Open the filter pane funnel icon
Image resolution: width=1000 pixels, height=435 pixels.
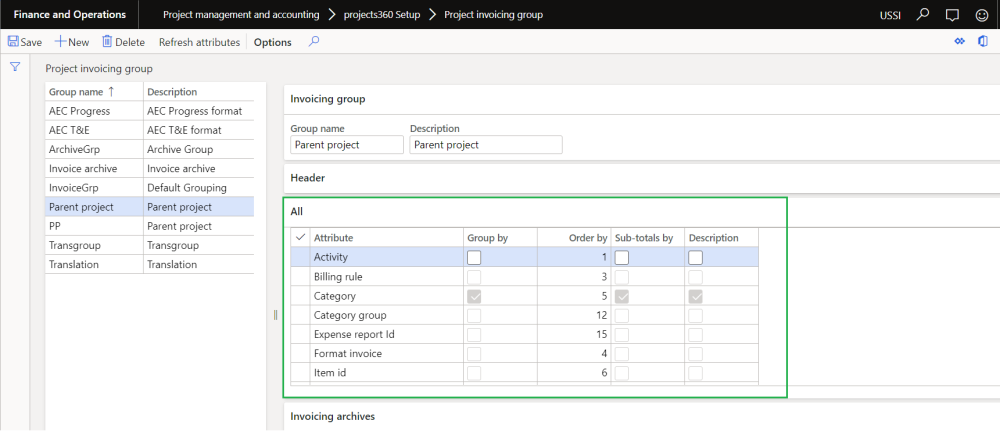tap(15, 67)
